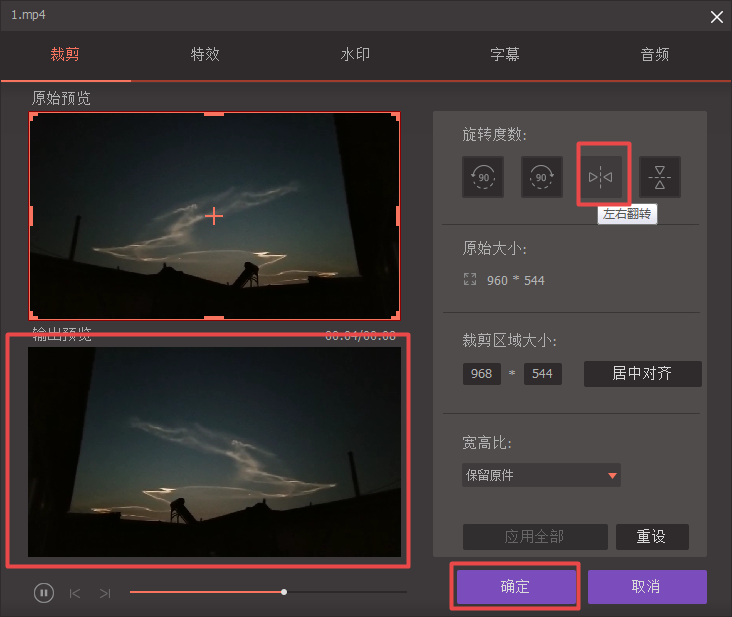Flip the video vertically
The height and width of the screenshot is (617, 732).
click(x=659, y=177)
